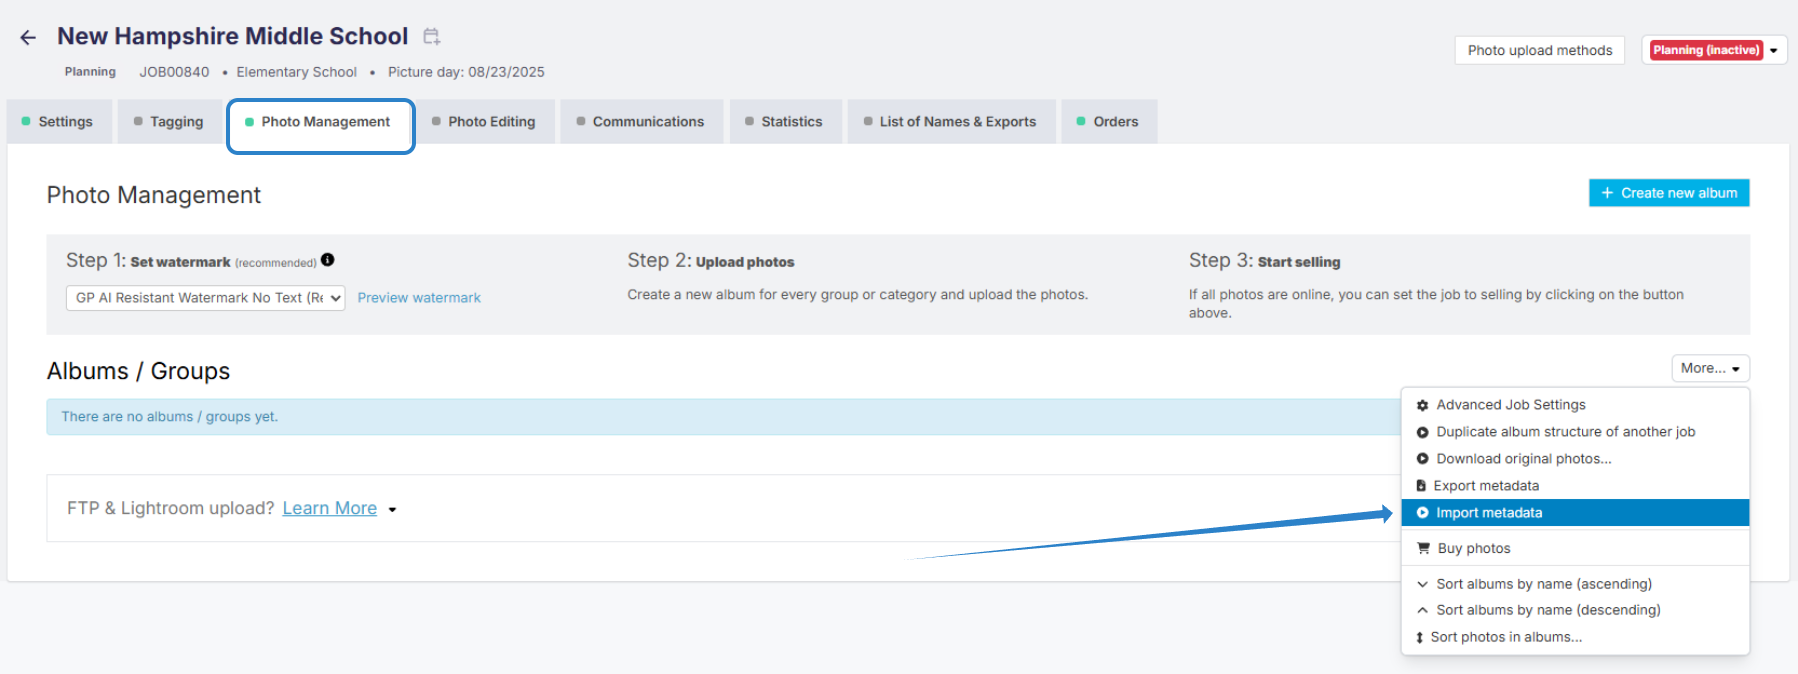The width and height of the screenshot is (1798, 674).
Task: Go to the Orders tab
Action: pyautogui.click(x=1109, y=122)
